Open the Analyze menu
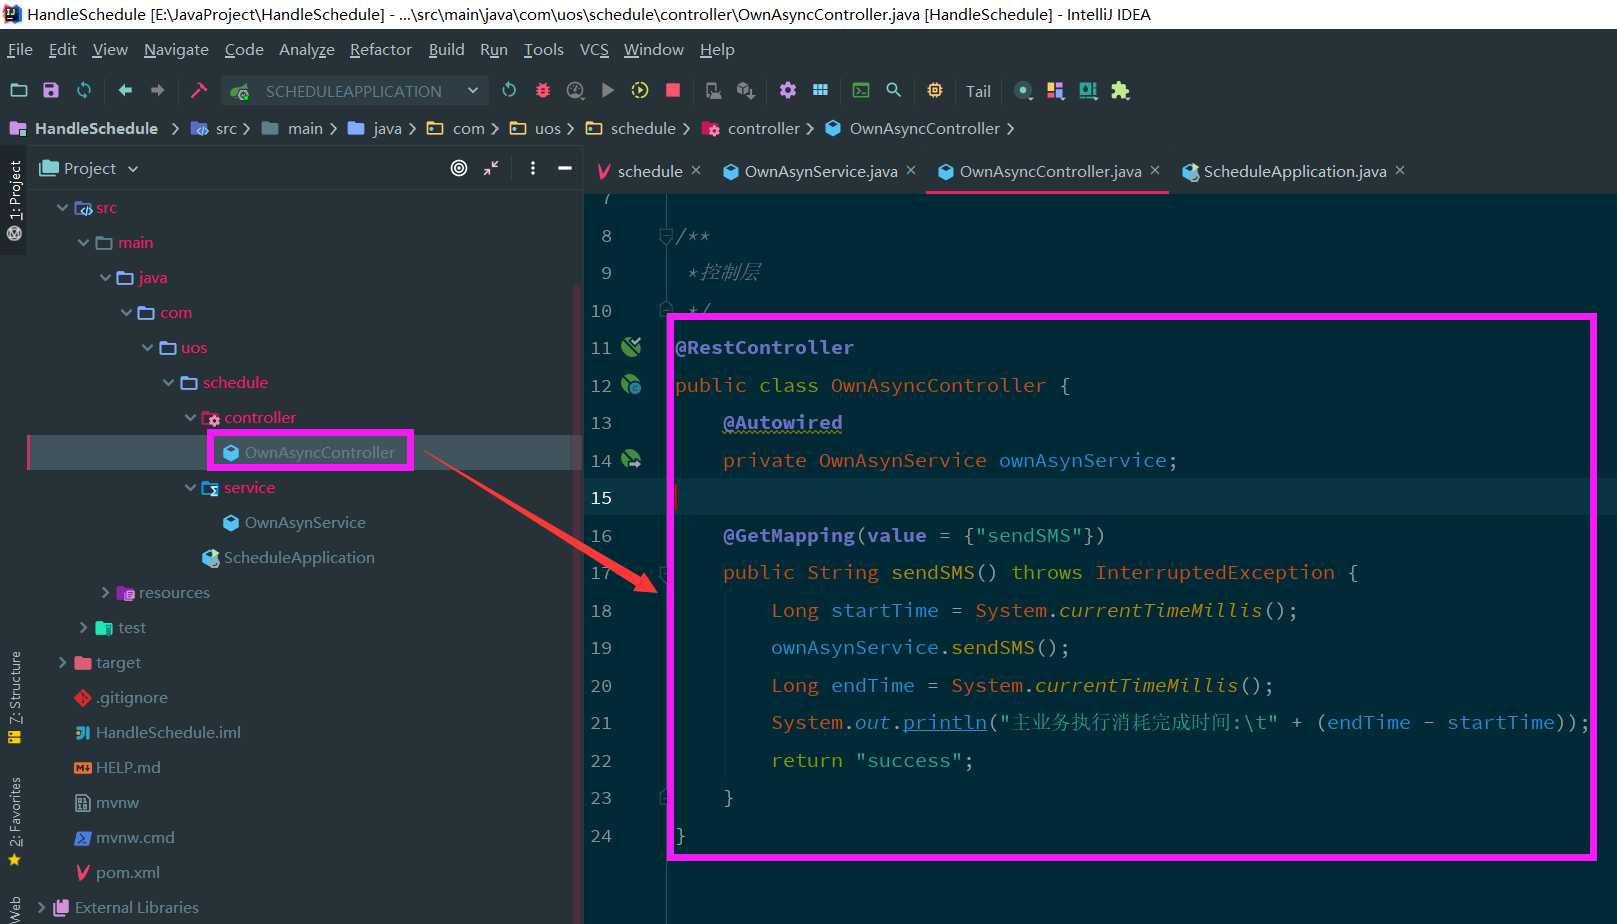The height and width of the screenshot is (924, 1617). [306, 49]
